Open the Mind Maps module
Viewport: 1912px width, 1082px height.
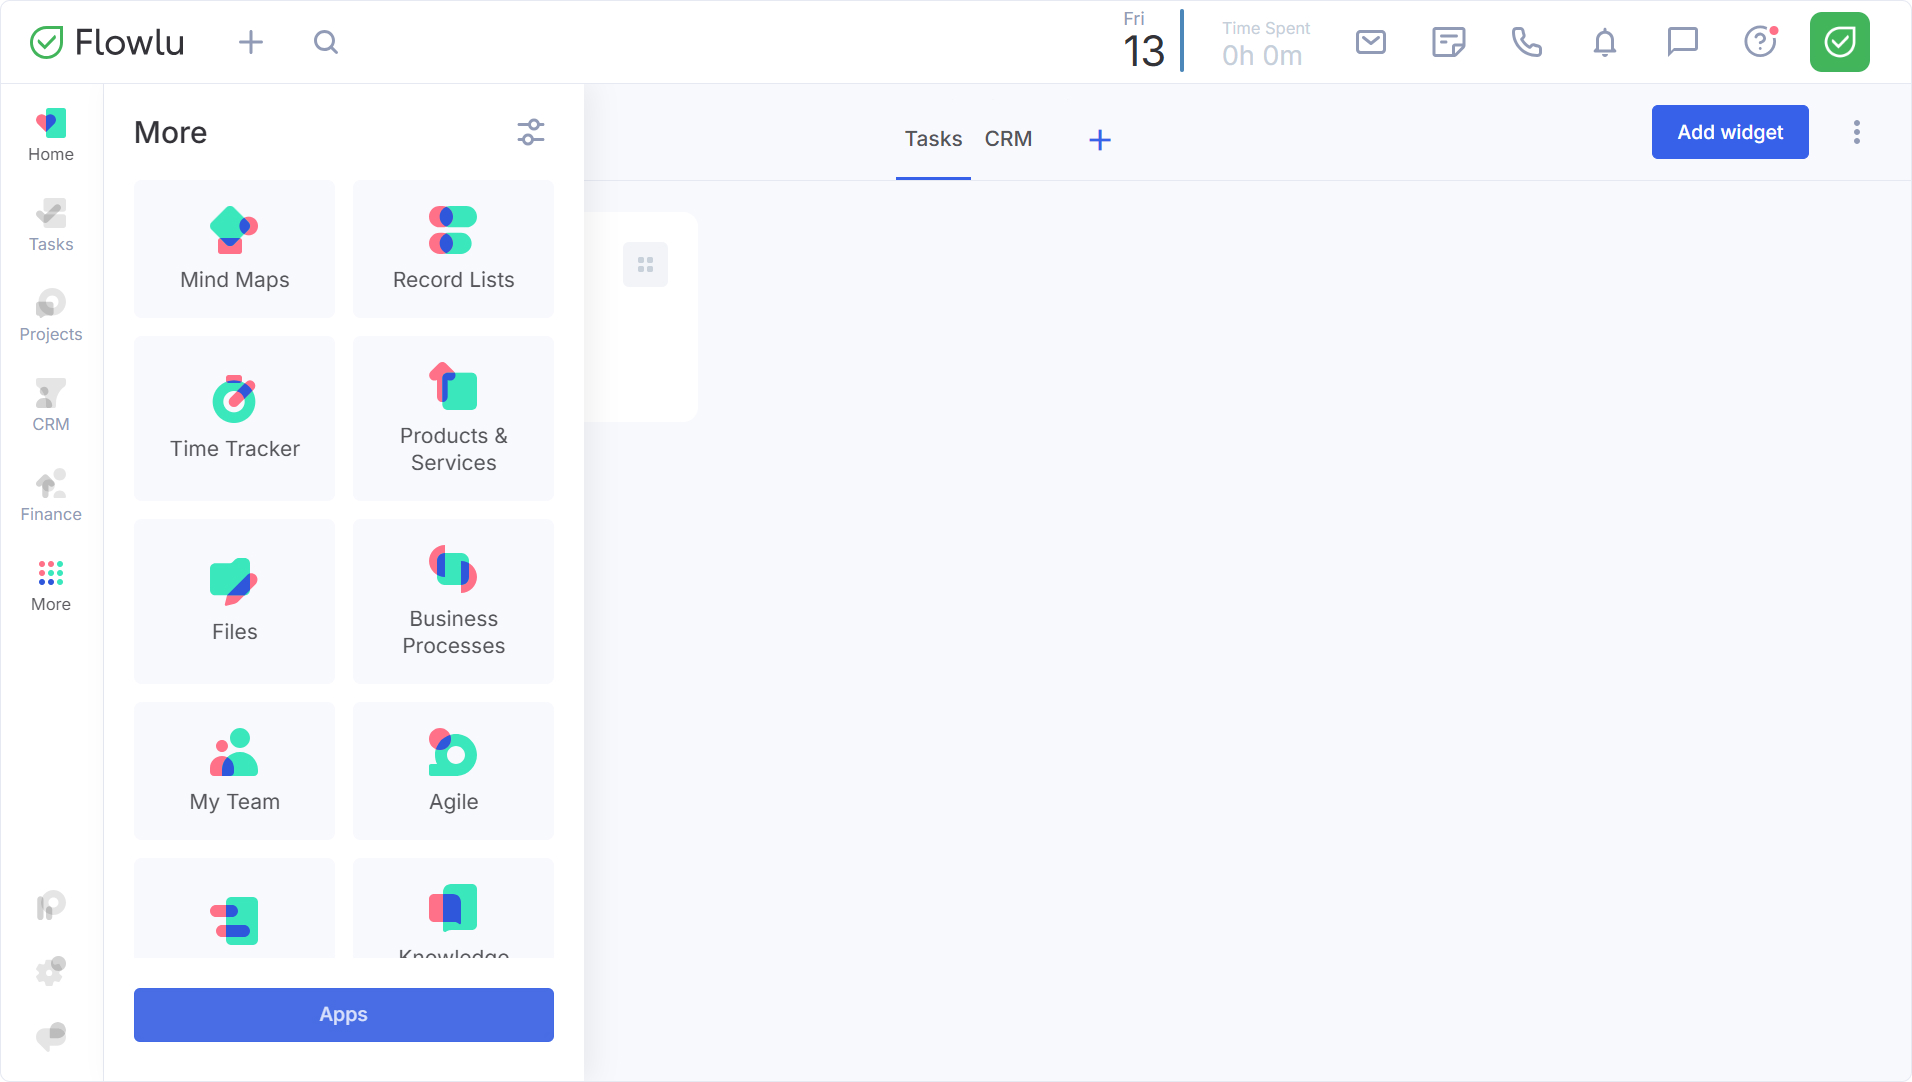pos(234,249)
